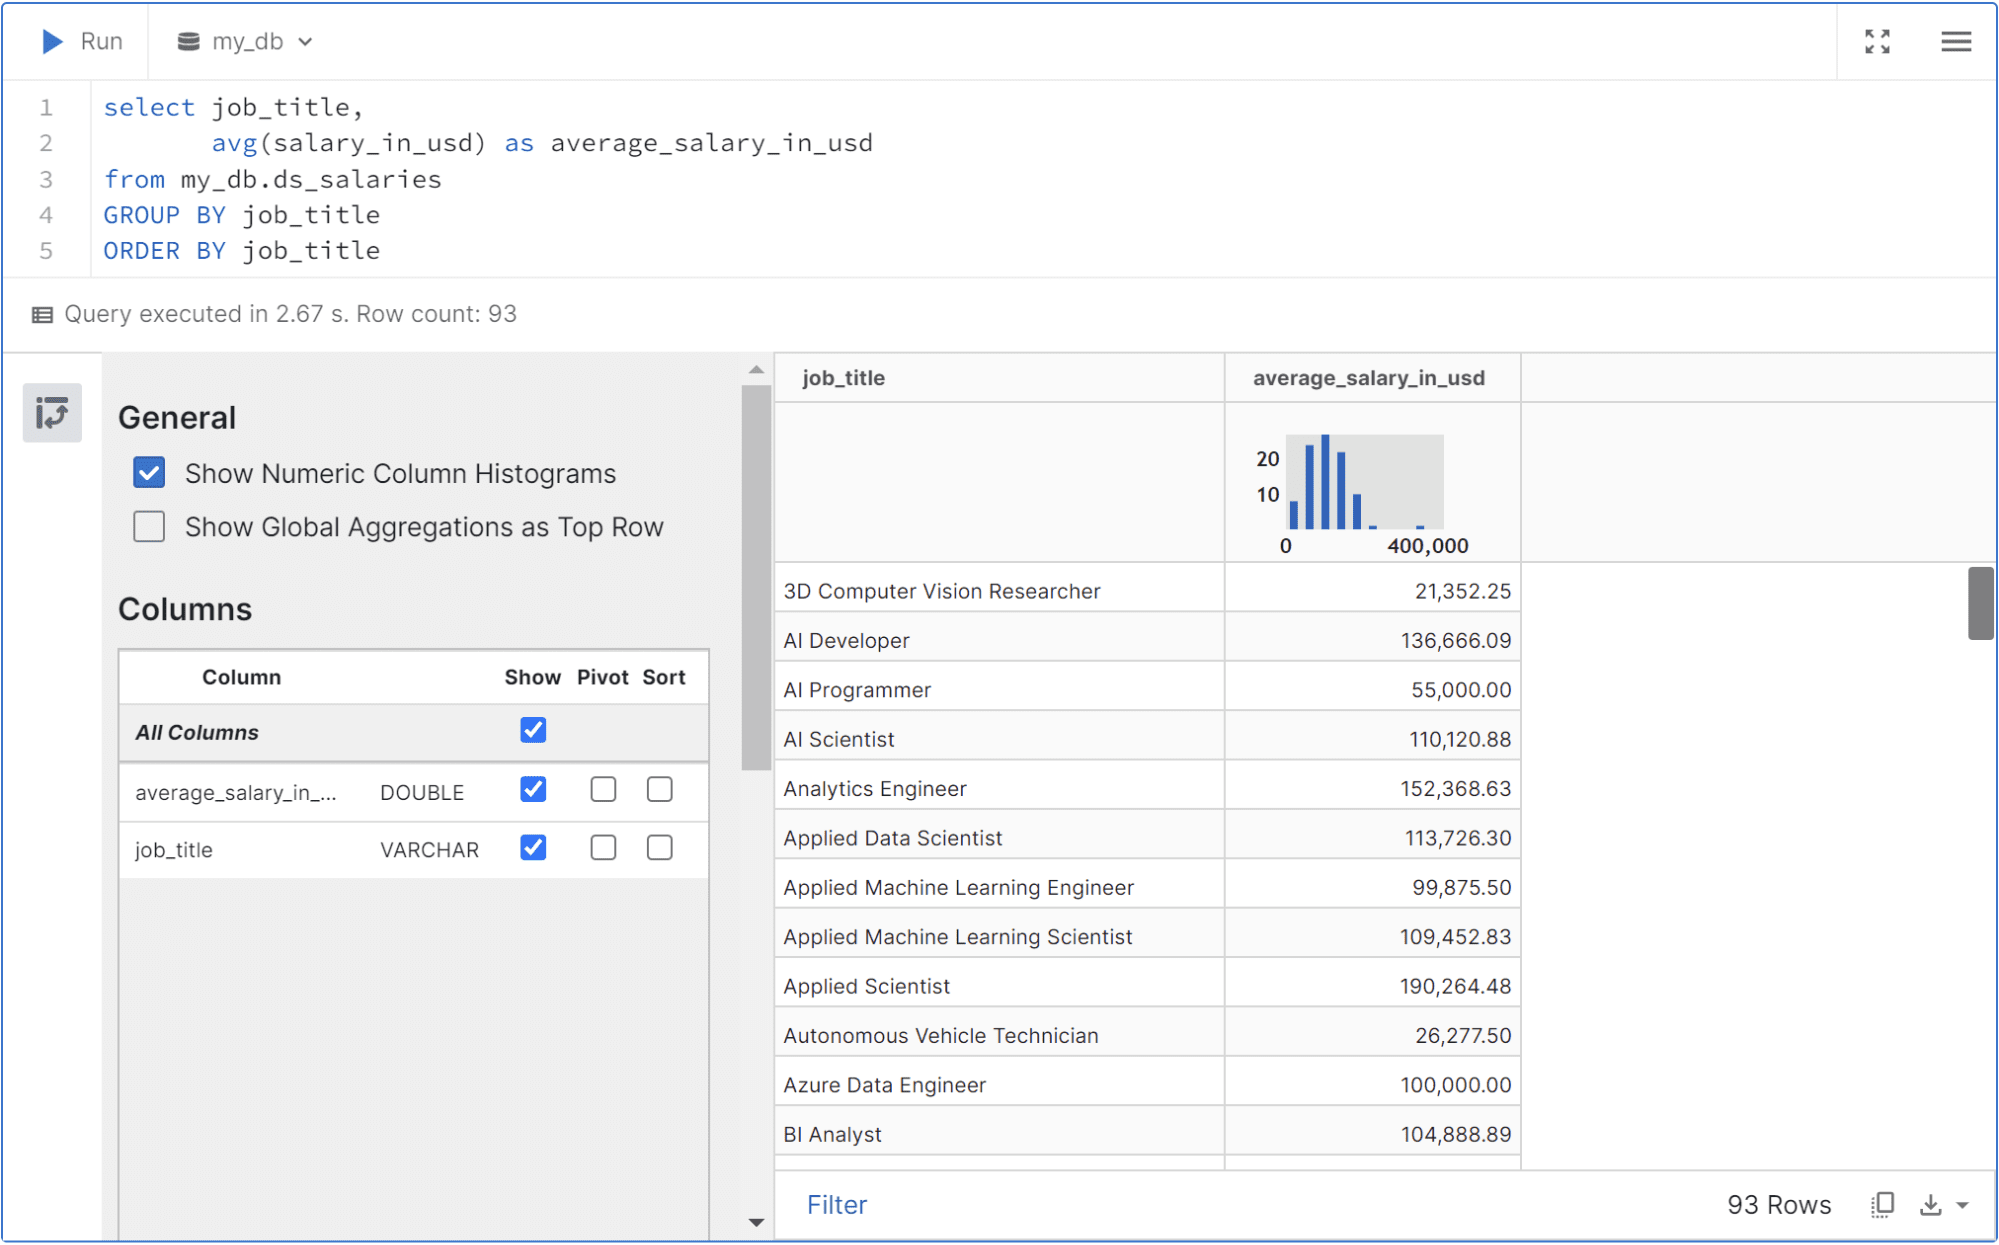Click the 21,352.25 salary value
This screenshot has width=1999, height=1245.
pos(1462,591)
